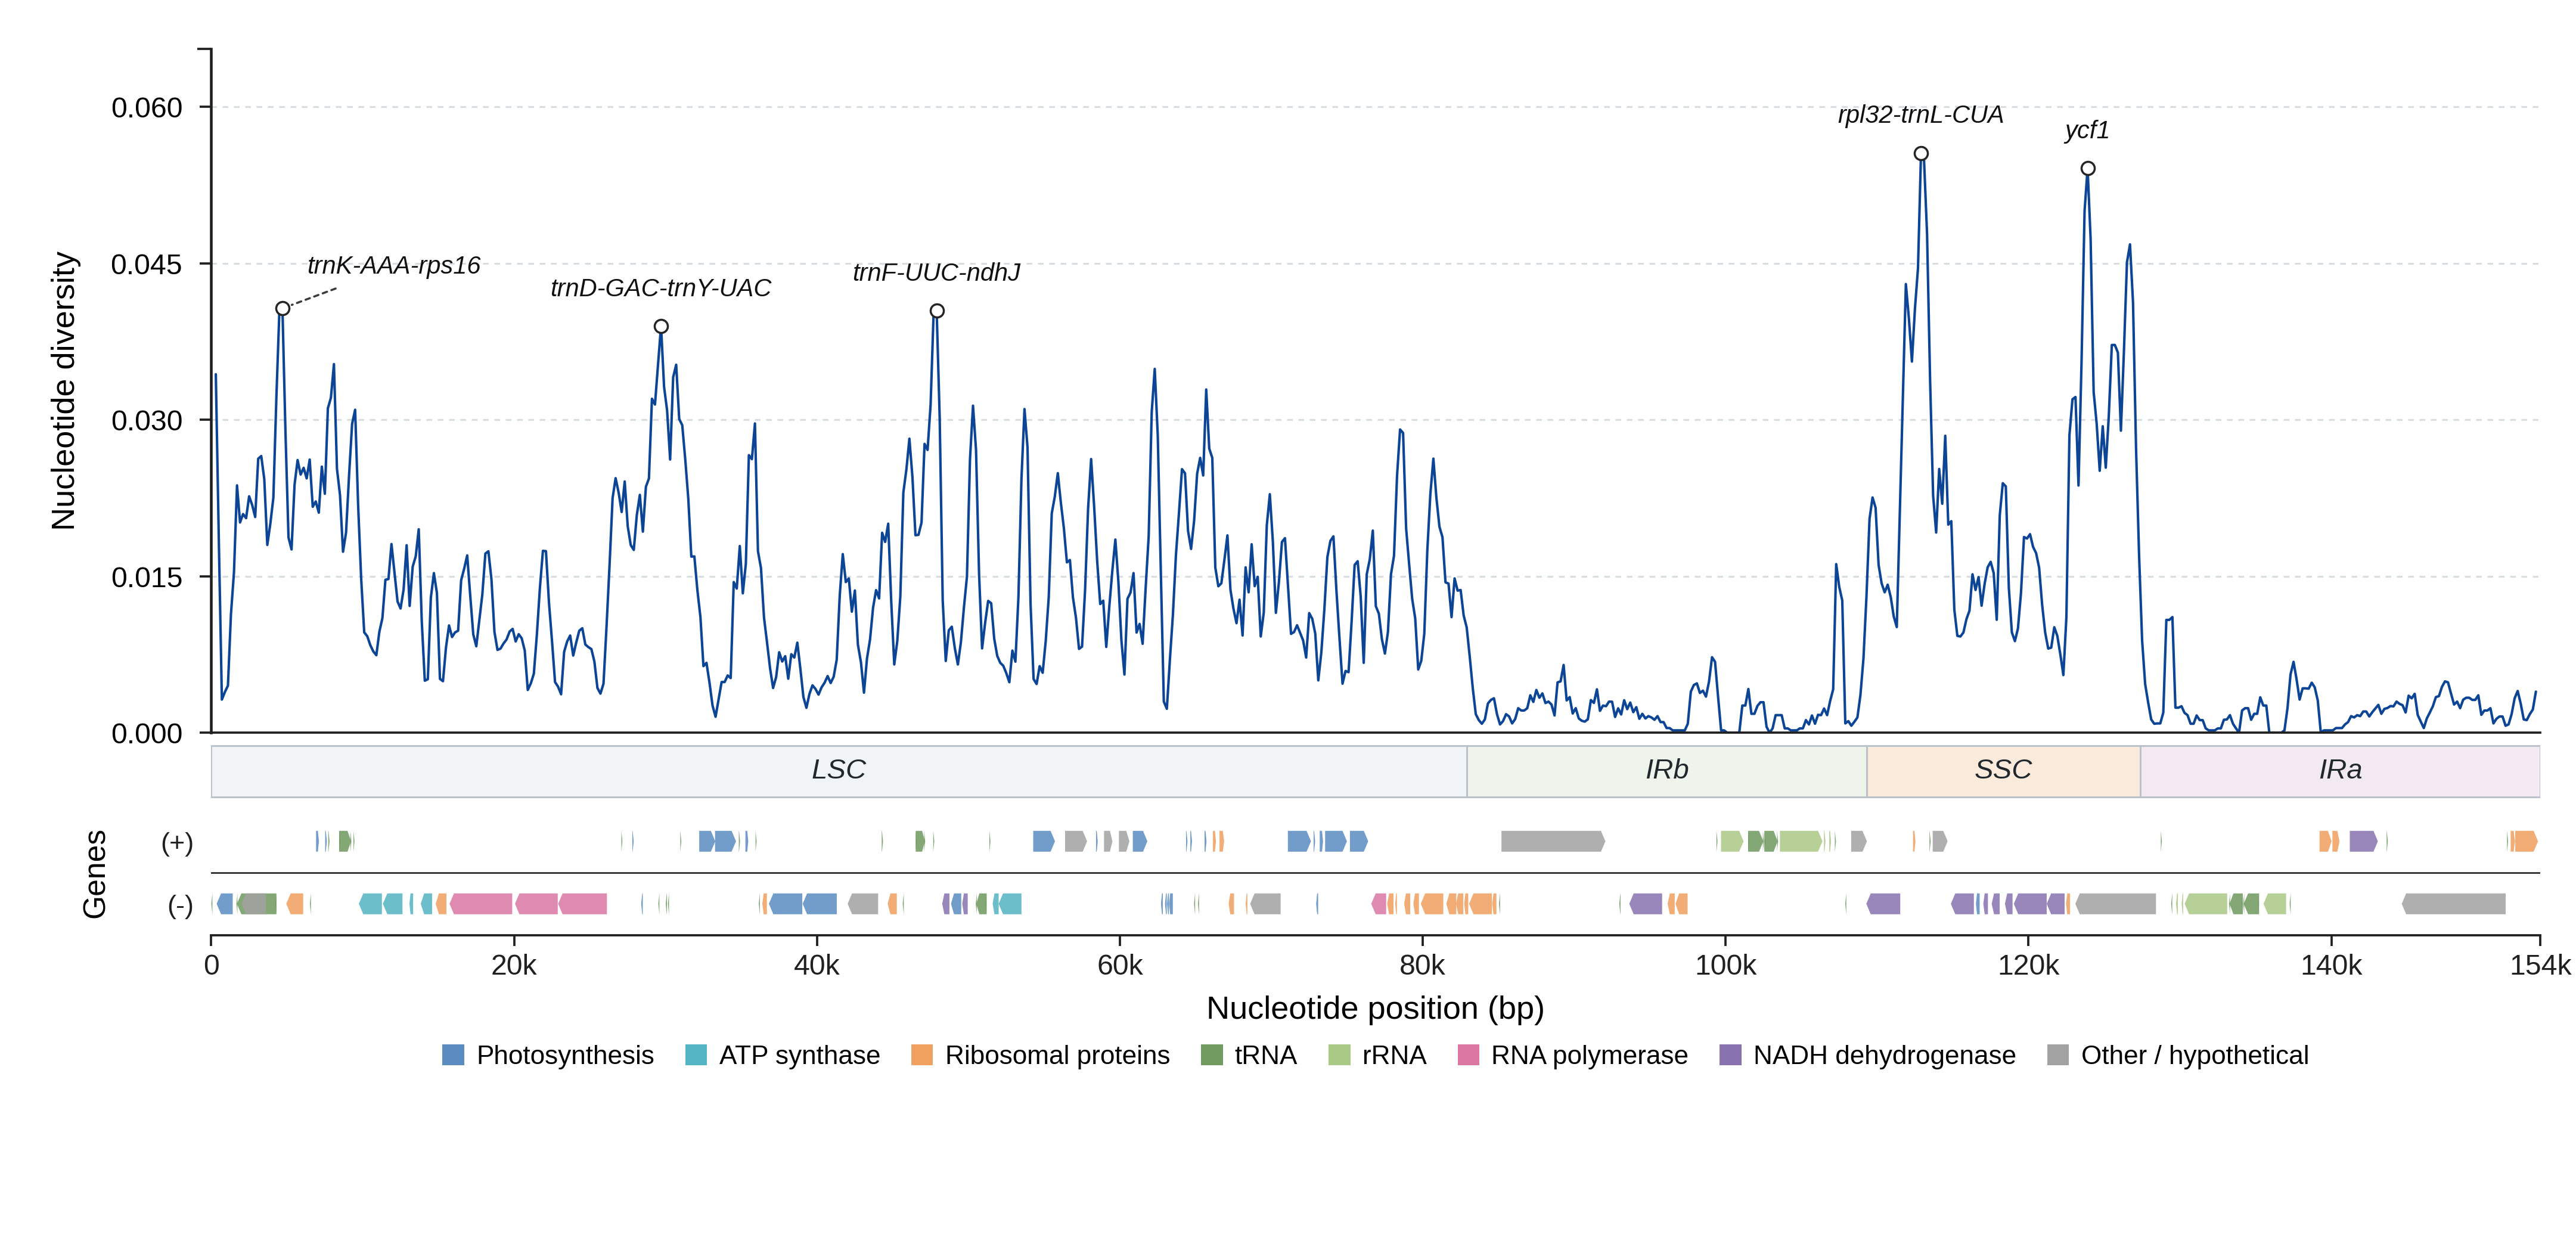Click the 'Ribosomal proteins' legend text
Image resolution: width=2576 pixels, height=1253 pixels.
click(x=1057, y=1055)
